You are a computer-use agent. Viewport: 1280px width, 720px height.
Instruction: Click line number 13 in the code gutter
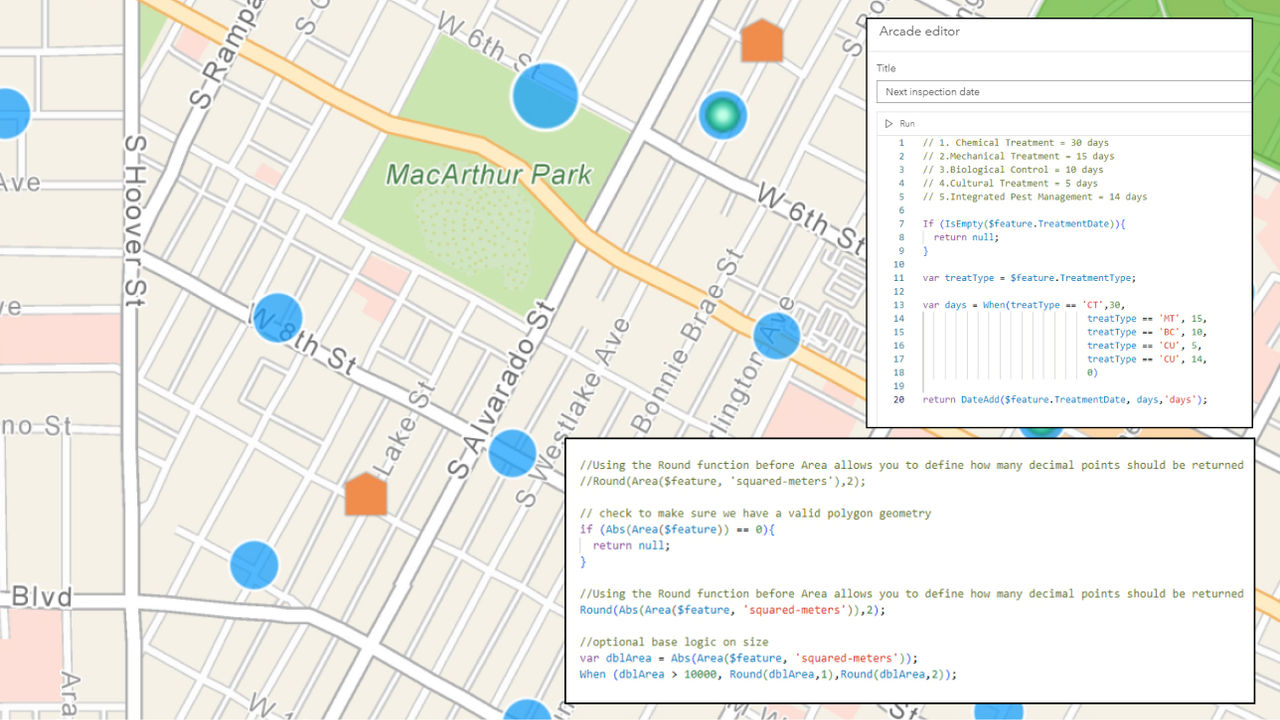pyautogui.click(x=898, y=304)
